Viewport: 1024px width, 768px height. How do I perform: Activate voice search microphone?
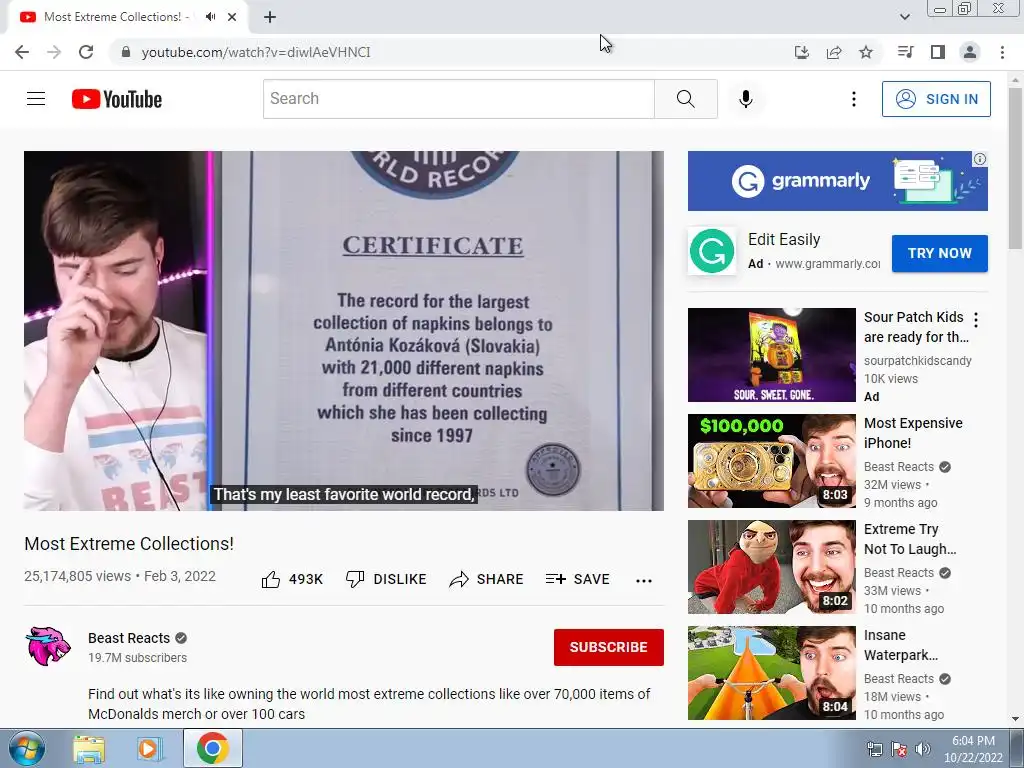[746, 99]
